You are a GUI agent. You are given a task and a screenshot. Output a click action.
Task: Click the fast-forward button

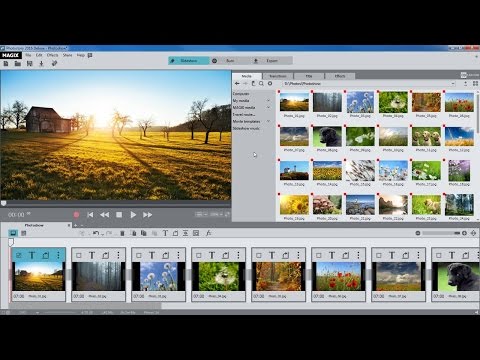point(147,215)
